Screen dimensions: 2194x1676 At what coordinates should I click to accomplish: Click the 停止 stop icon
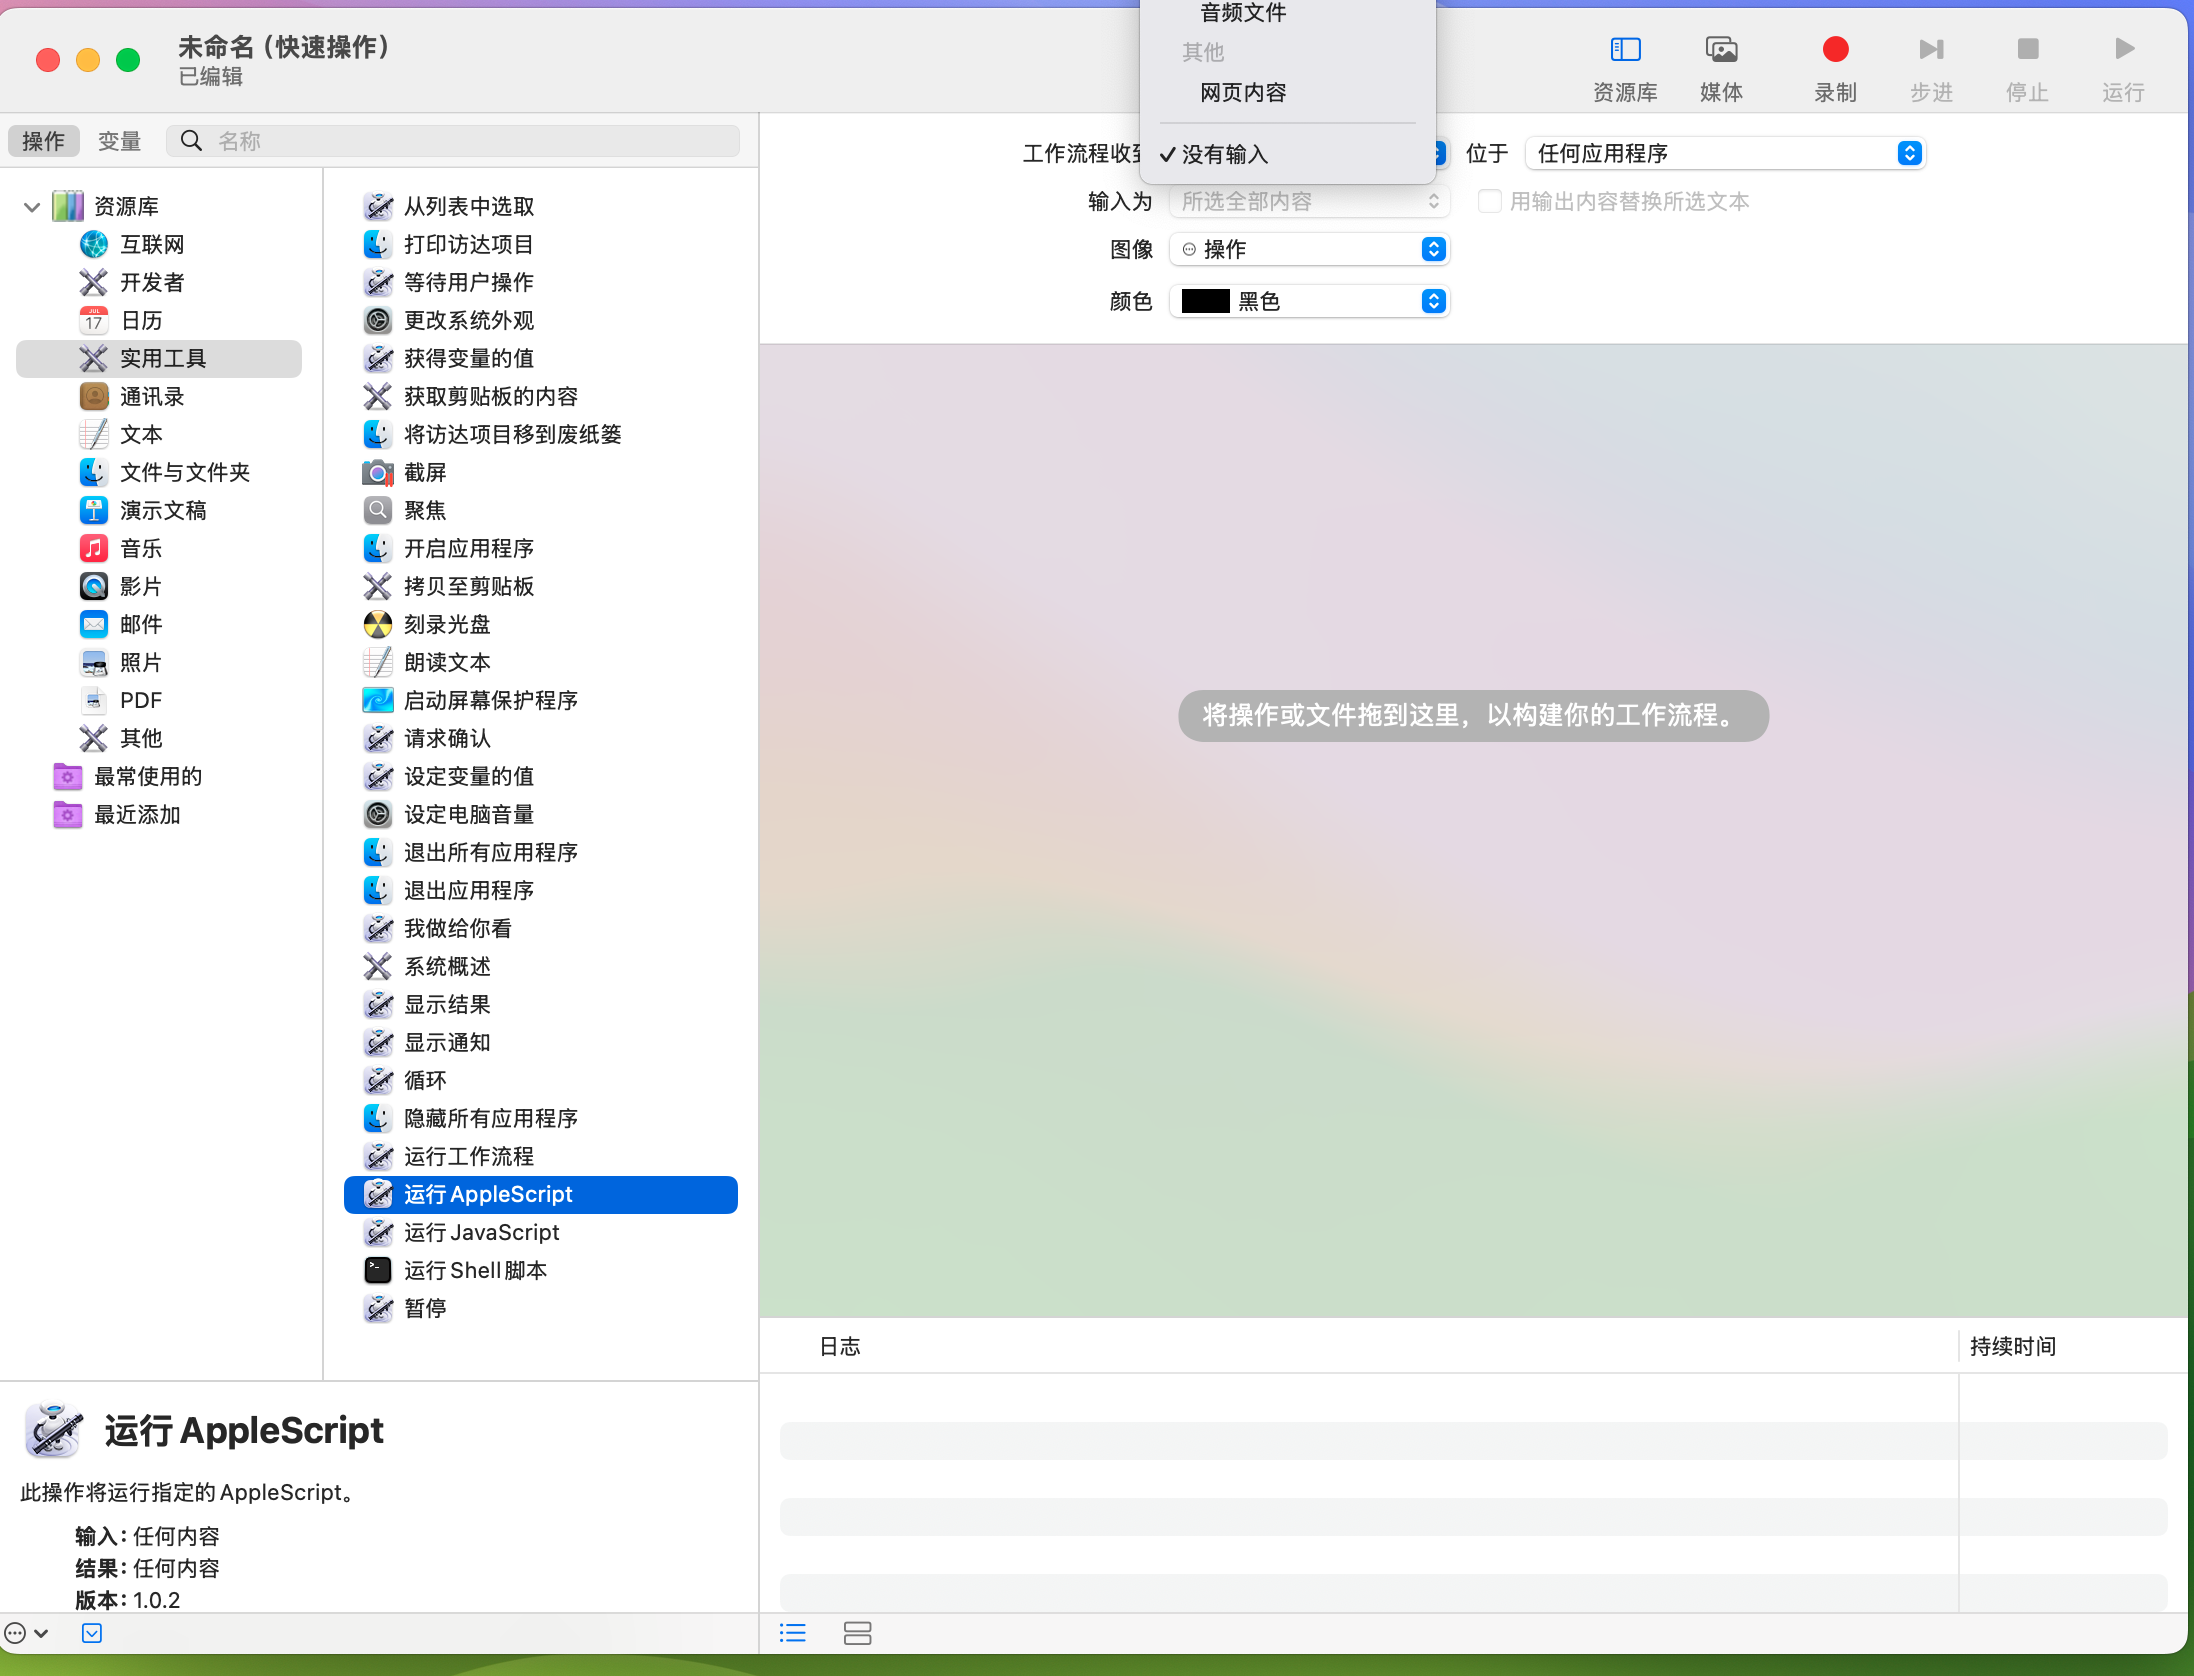(x=2027, y=50)
